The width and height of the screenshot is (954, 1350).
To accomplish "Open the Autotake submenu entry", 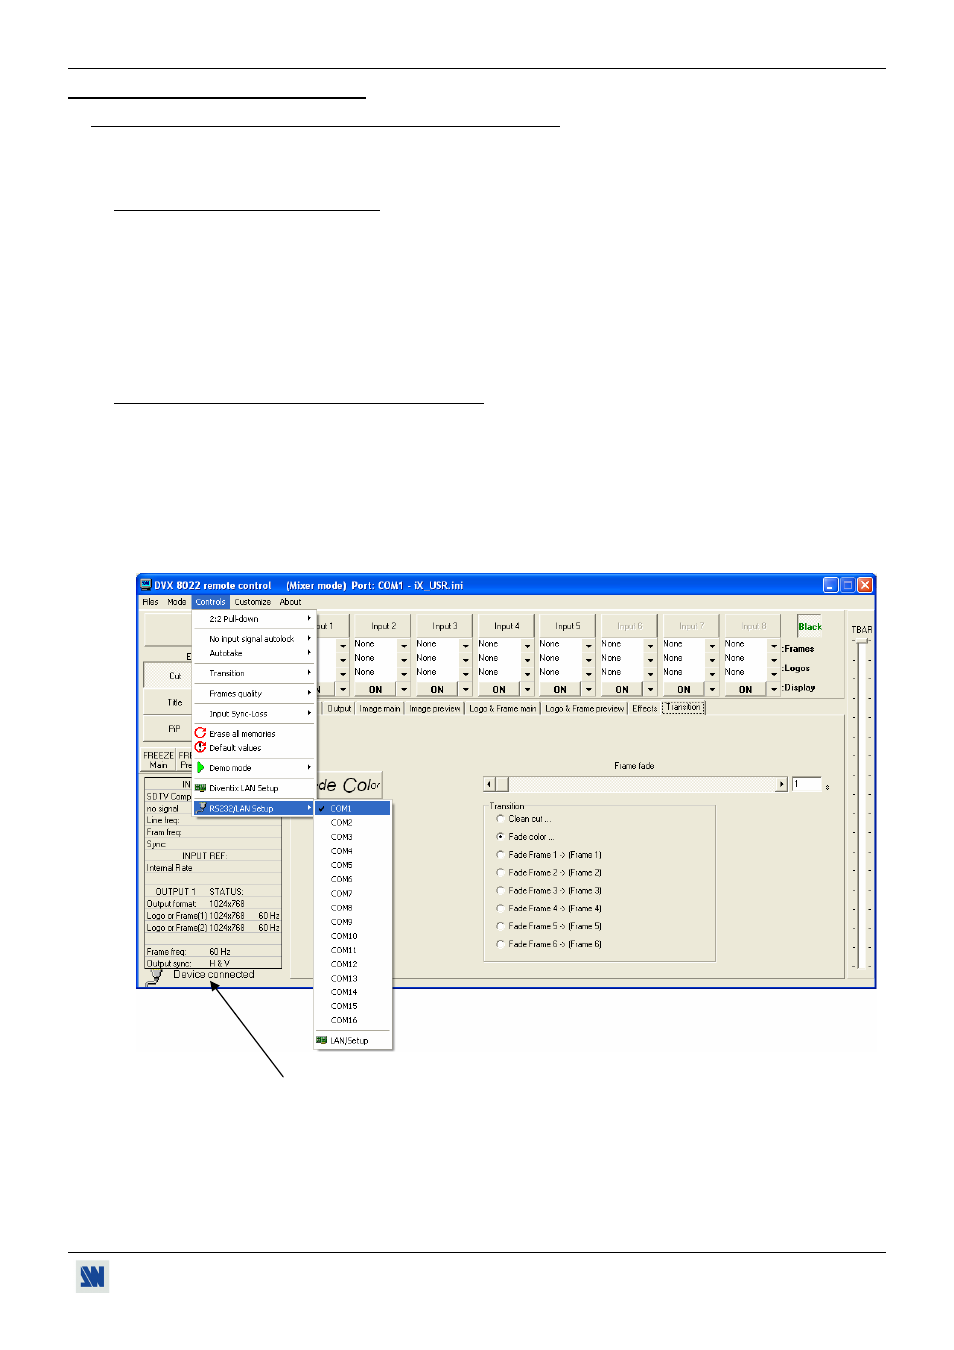I will [x=254, y=653].
